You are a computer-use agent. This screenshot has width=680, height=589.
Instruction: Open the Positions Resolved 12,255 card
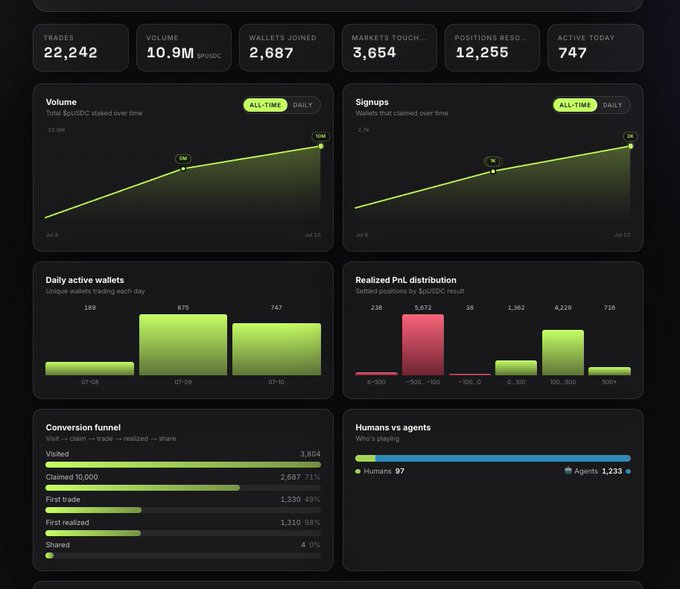492,48
